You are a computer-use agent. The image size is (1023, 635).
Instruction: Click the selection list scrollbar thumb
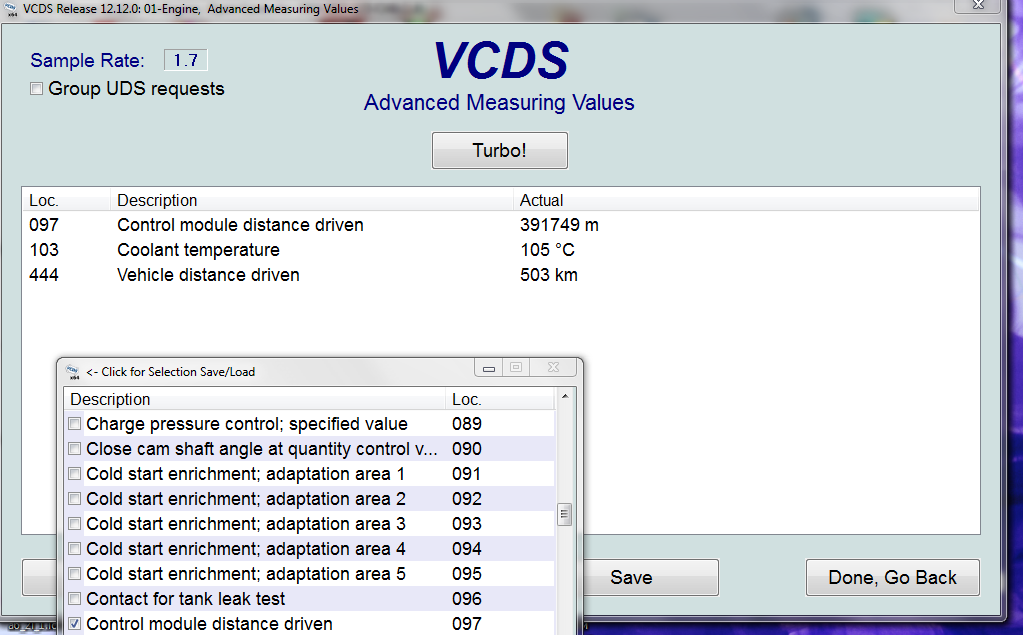pyautogui.click(x=565, y=515)
